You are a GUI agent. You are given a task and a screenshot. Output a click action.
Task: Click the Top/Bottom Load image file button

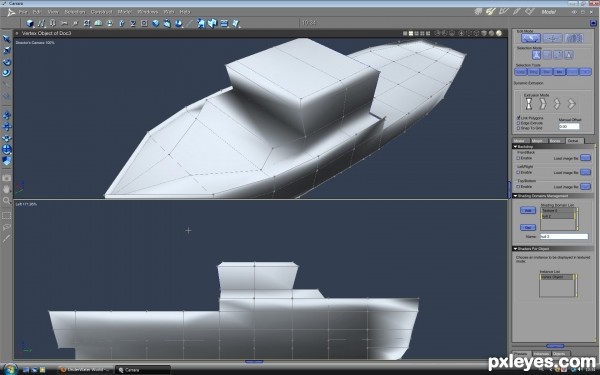tap(585, 186)
